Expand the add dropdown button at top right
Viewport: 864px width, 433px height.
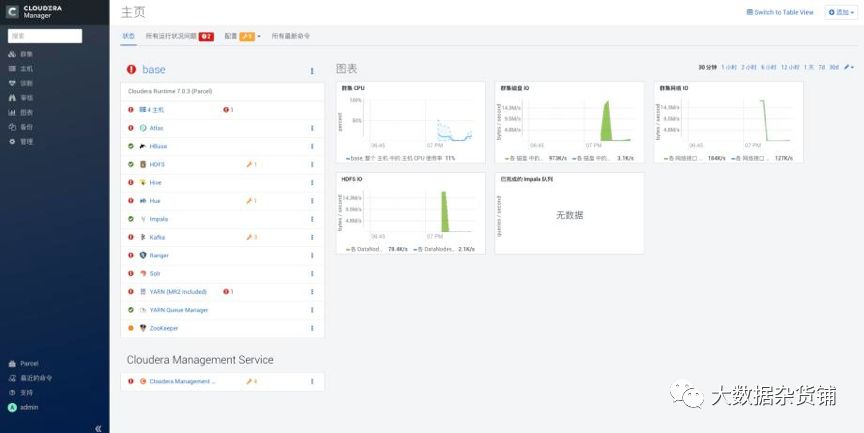pos(841,12)
